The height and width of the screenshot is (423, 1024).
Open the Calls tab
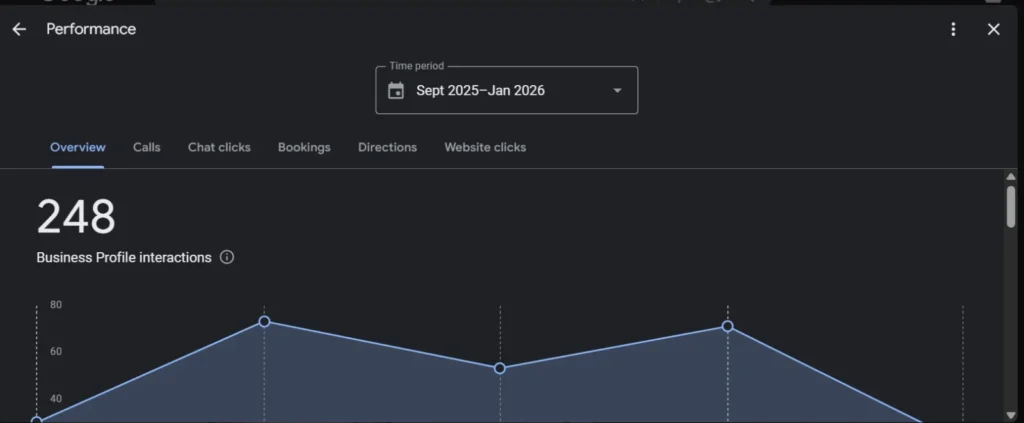(147, 147)
